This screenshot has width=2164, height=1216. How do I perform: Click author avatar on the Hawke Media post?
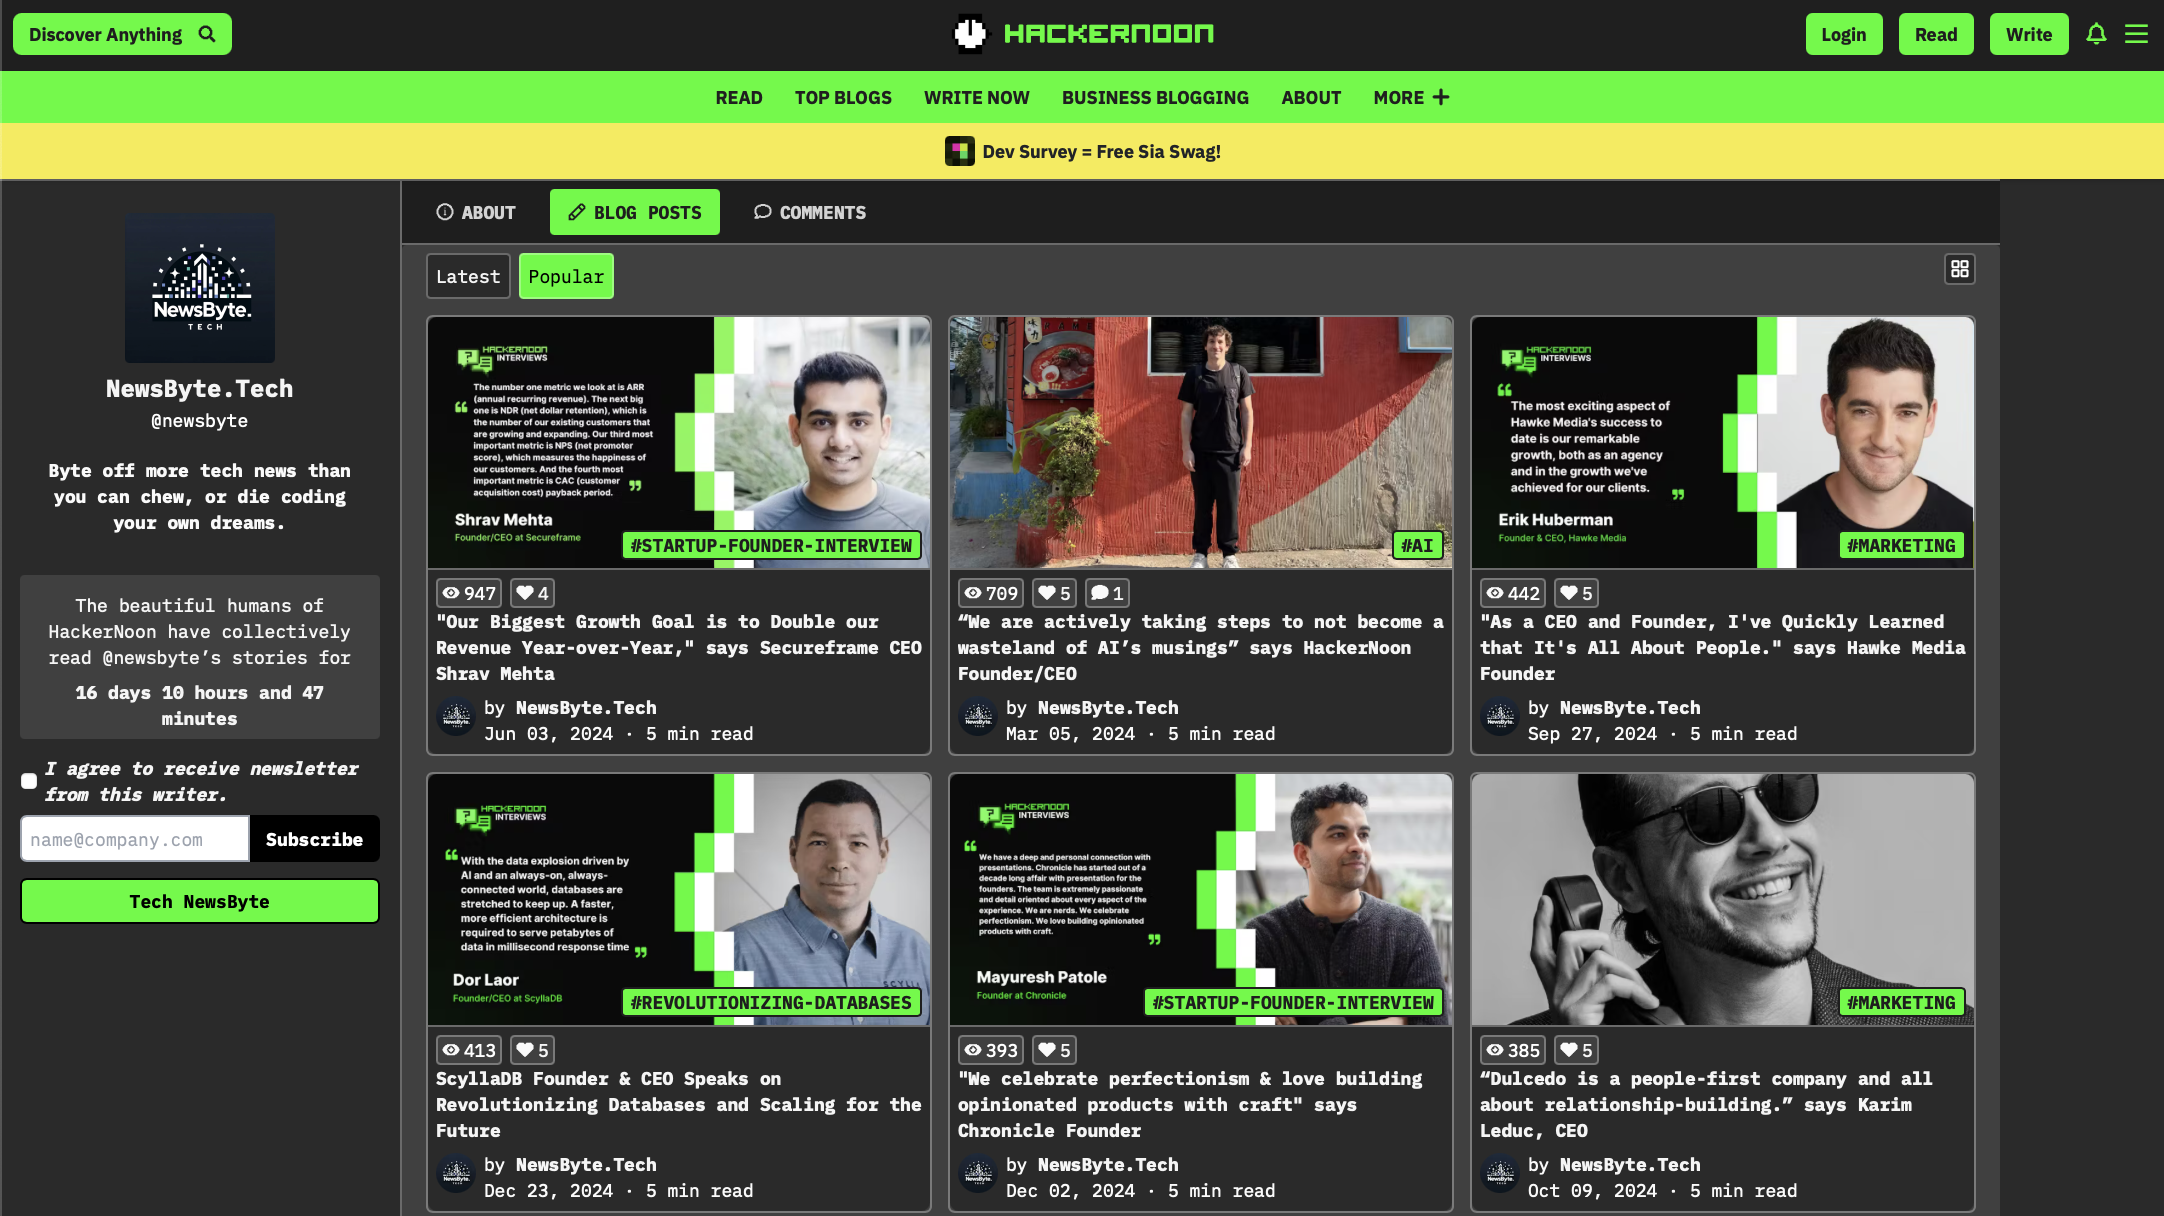pos(1500,716)
